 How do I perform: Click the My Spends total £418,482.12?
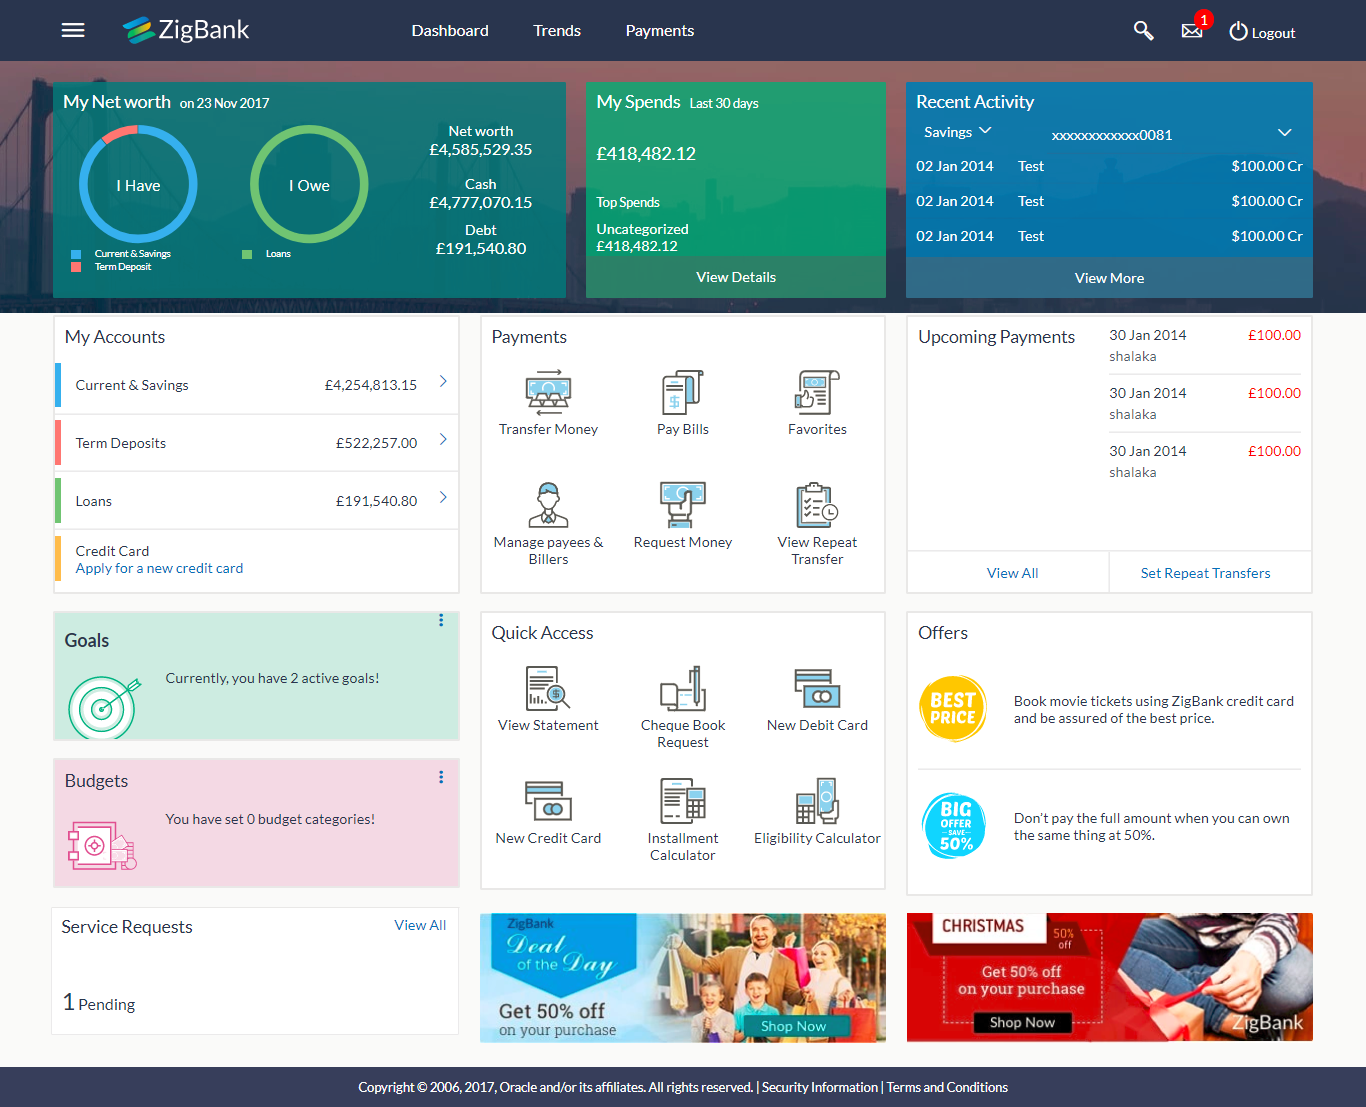tap(646, 154)
